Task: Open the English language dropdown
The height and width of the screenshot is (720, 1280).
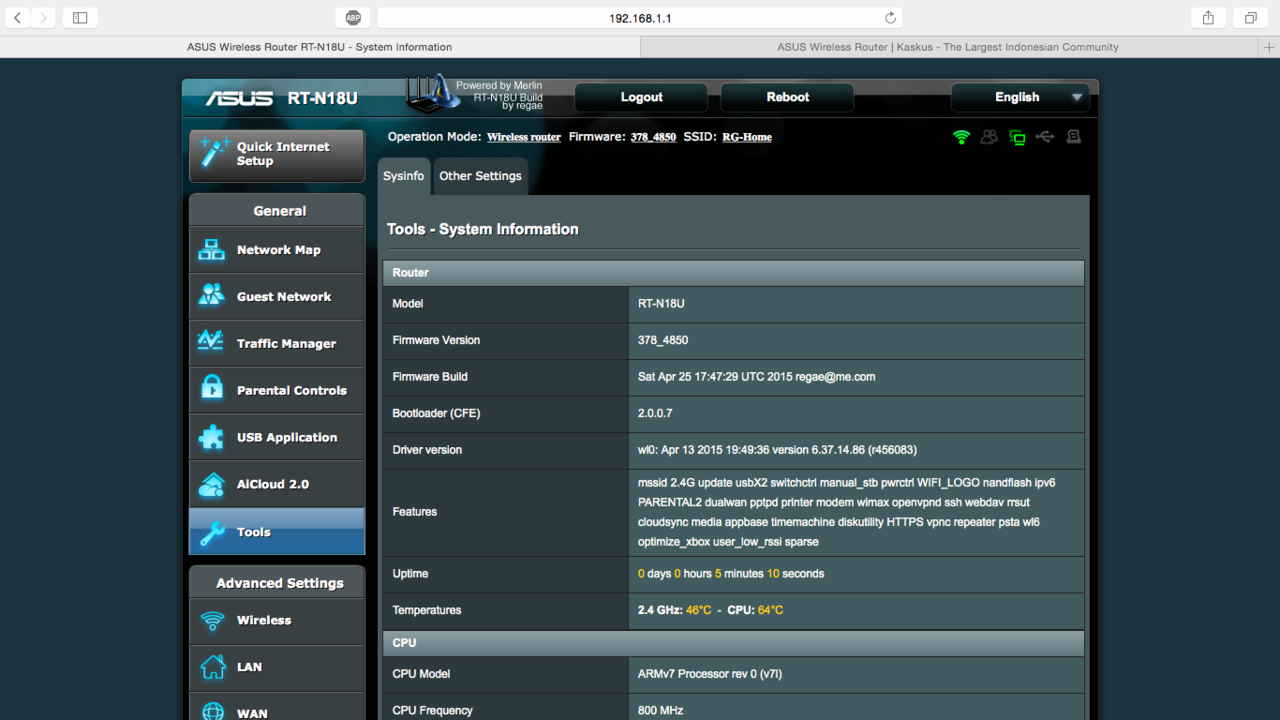Action: 1020,97
